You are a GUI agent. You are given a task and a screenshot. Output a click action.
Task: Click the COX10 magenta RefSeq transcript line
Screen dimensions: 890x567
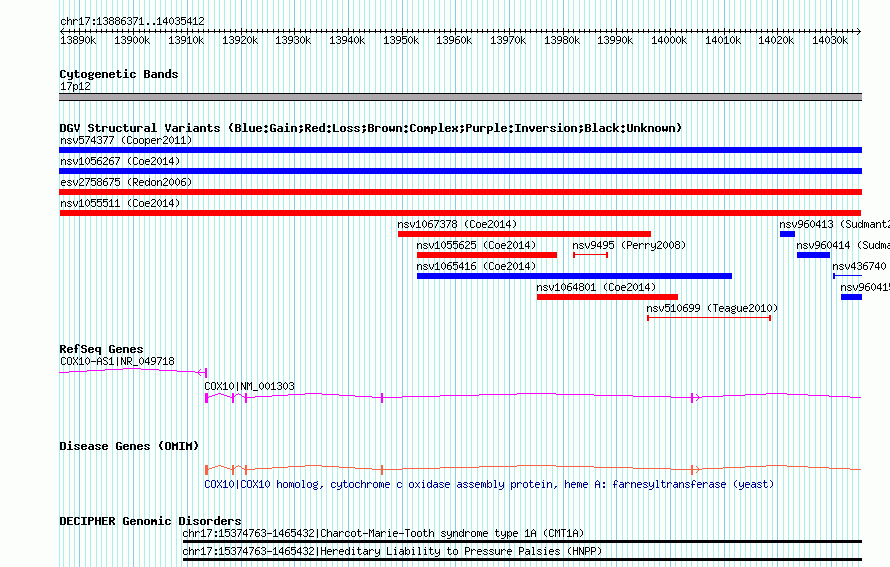click(533, 397)
